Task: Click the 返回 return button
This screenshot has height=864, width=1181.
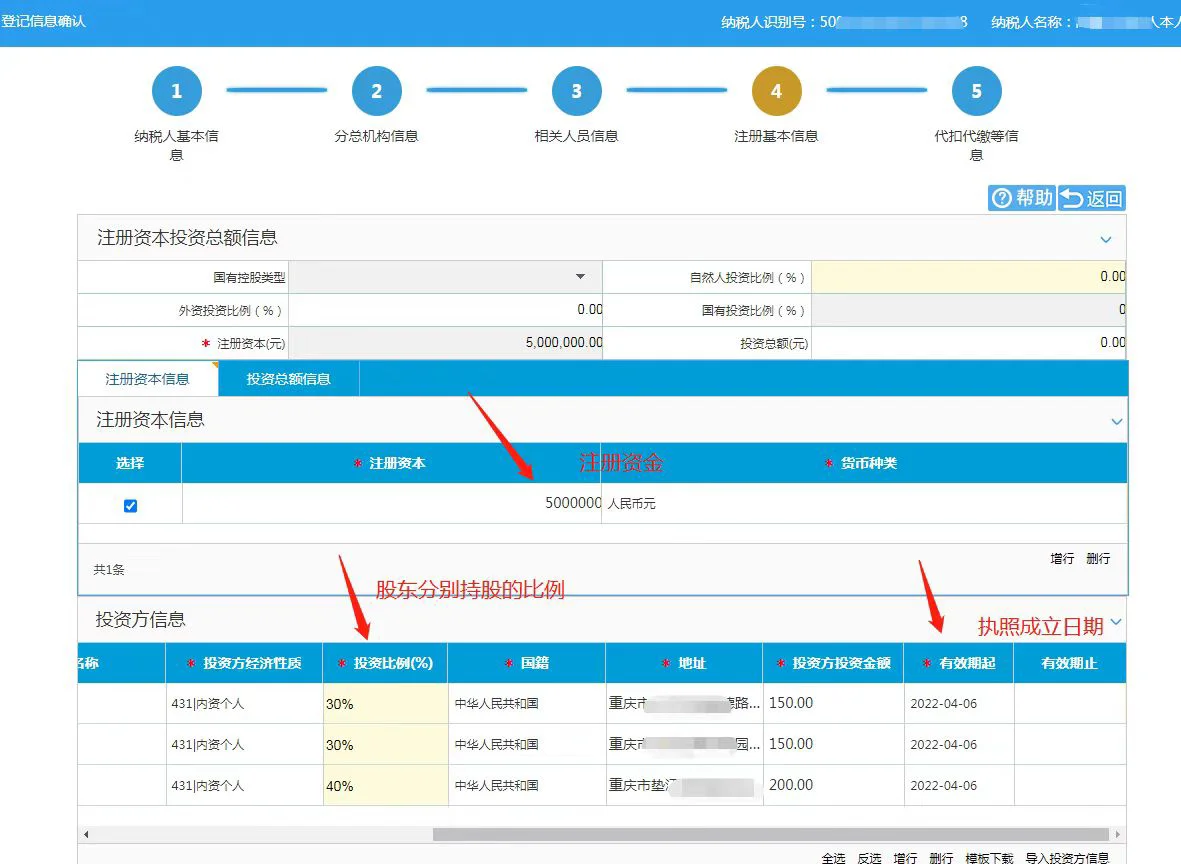Action: coord(1091,198)
